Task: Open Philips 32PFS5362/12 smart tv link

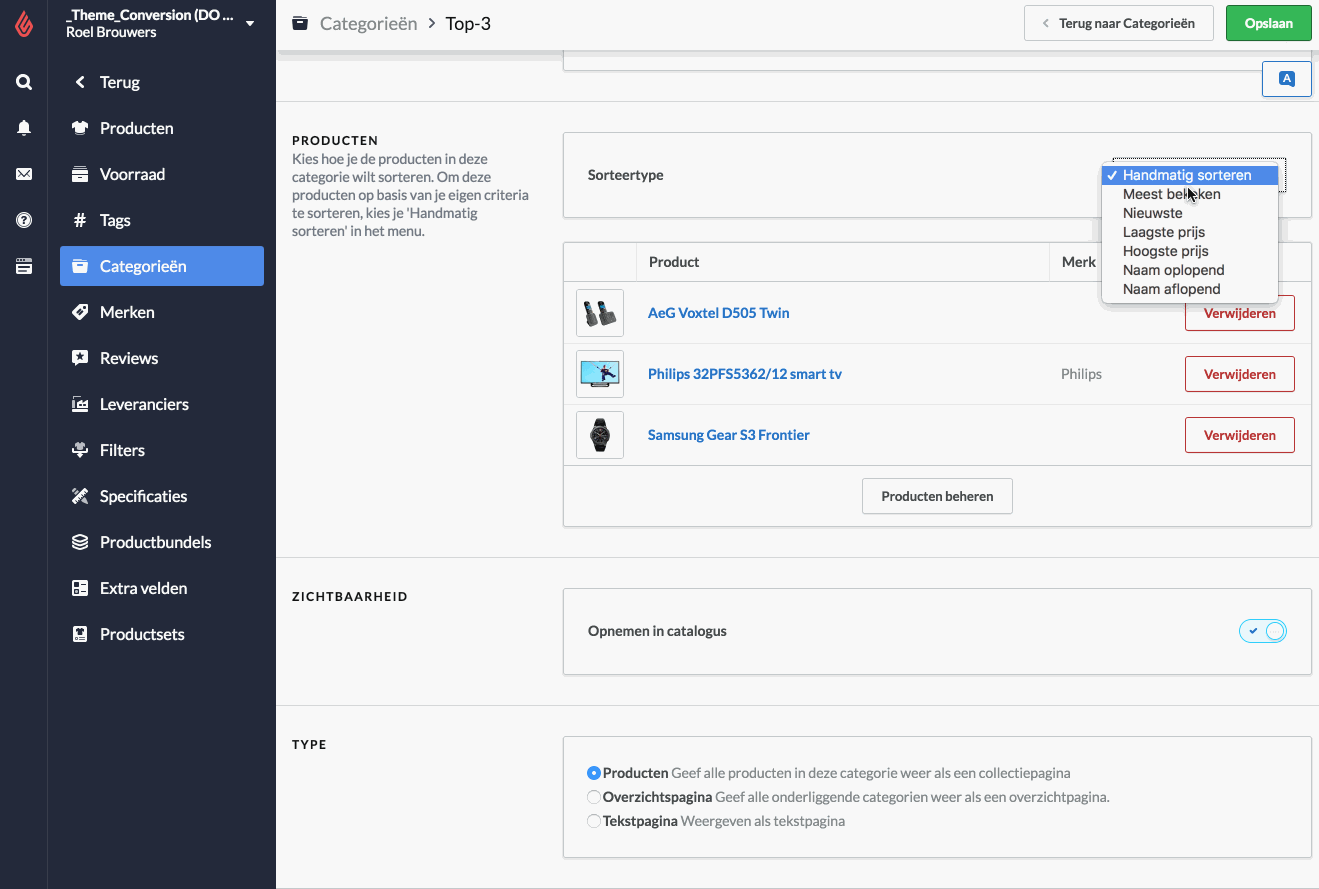Action: (745, 374)
